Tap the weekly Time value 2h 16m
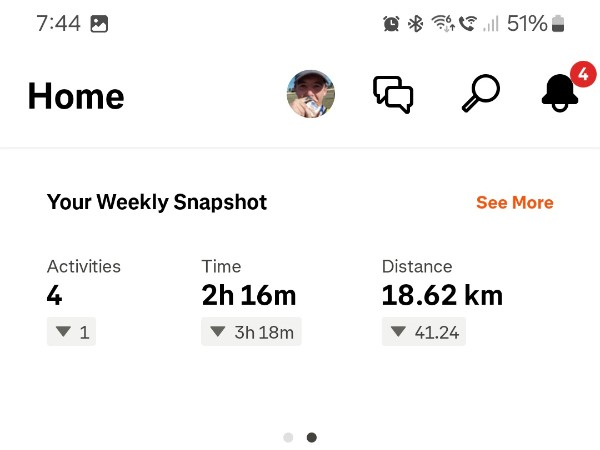This screenshot has width=600, height=450. (x=248, y=296)
